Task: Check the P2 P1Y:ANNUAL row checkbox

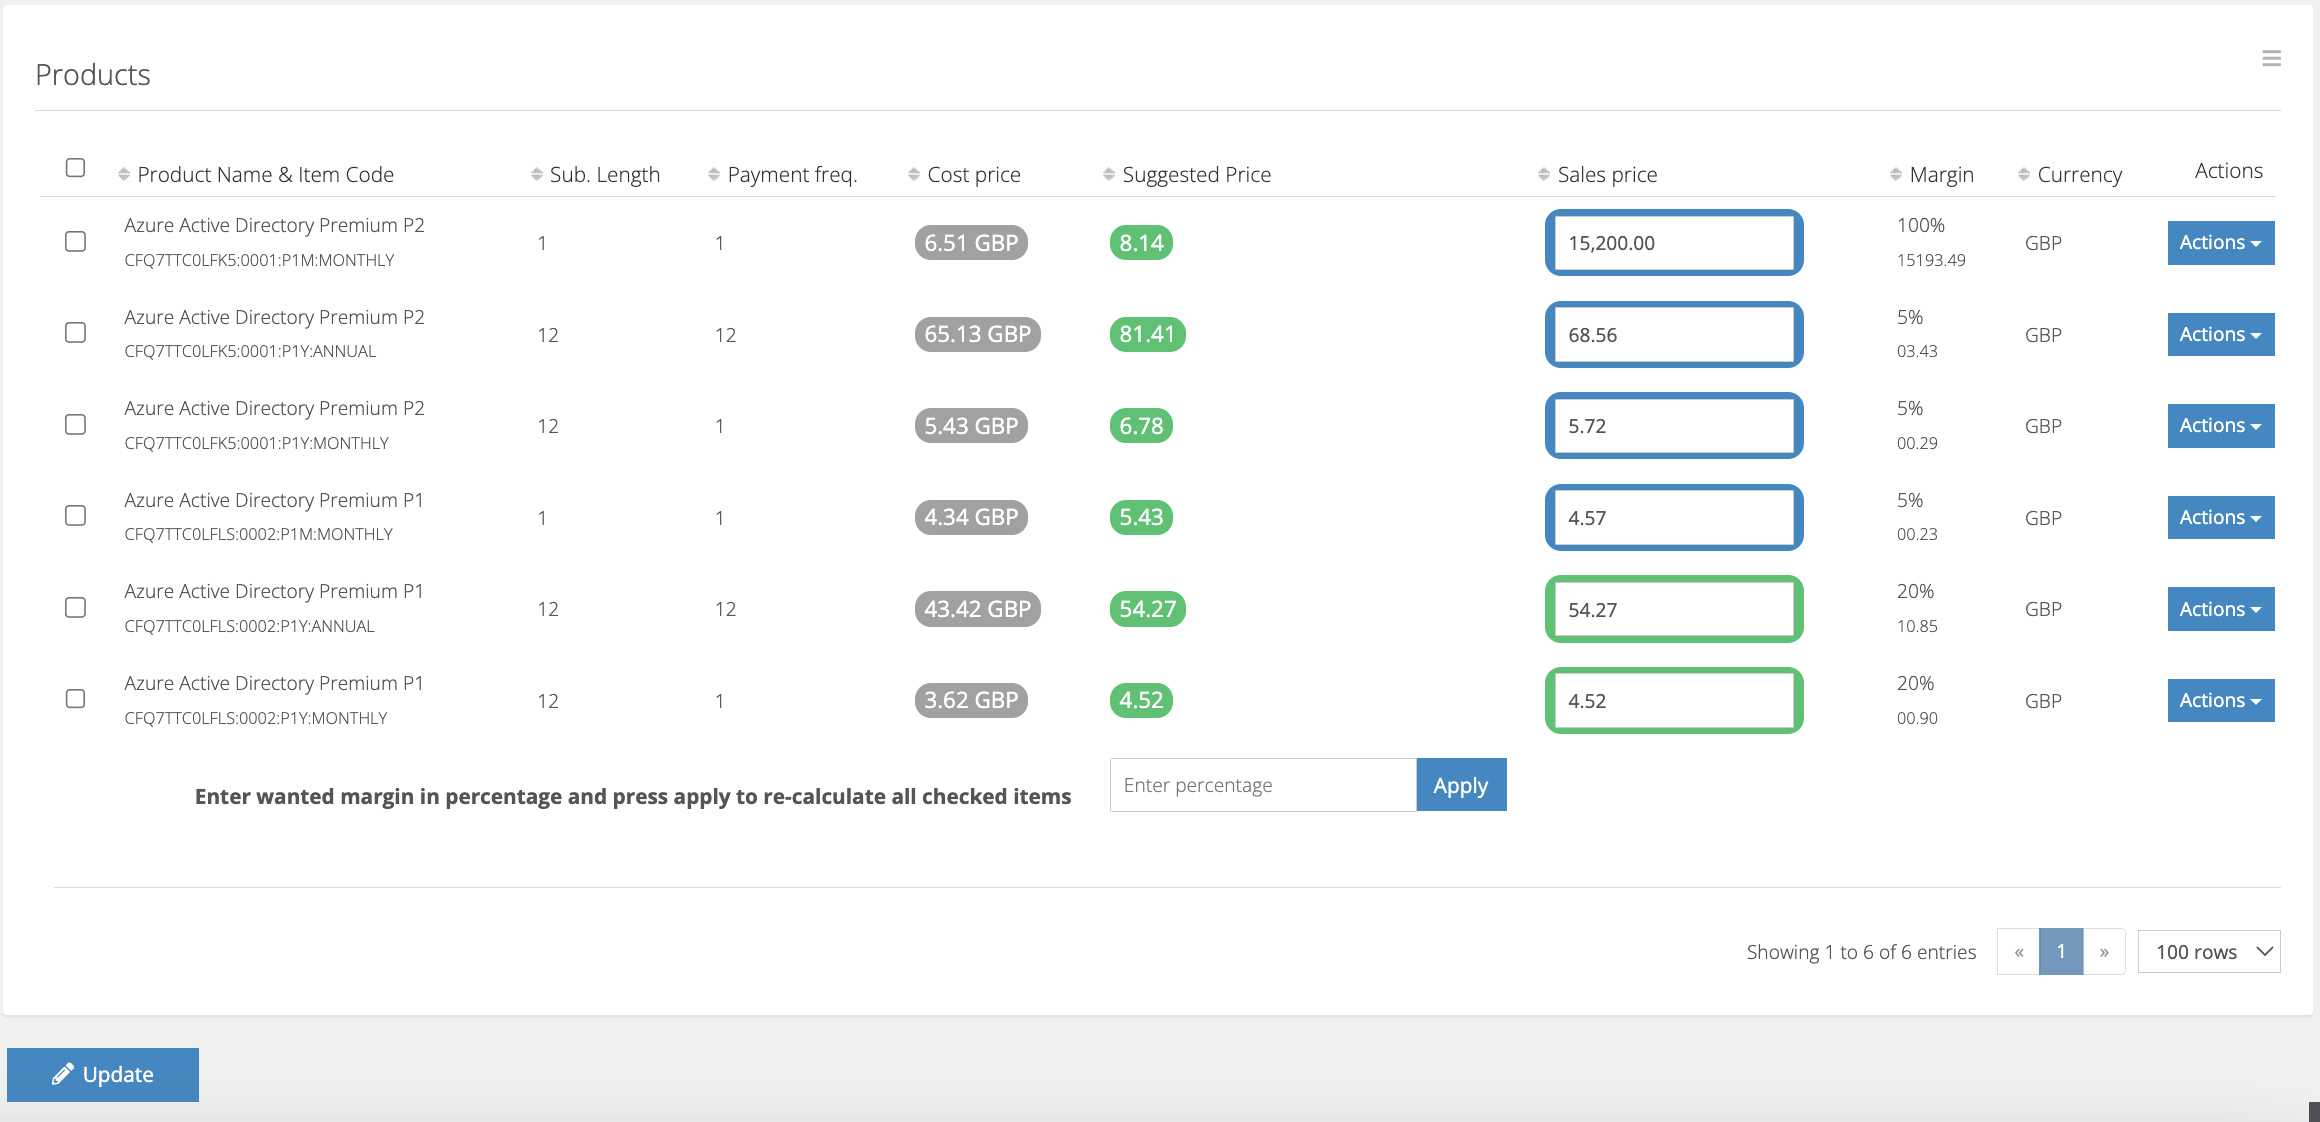Action: click(x=75, y=332)
